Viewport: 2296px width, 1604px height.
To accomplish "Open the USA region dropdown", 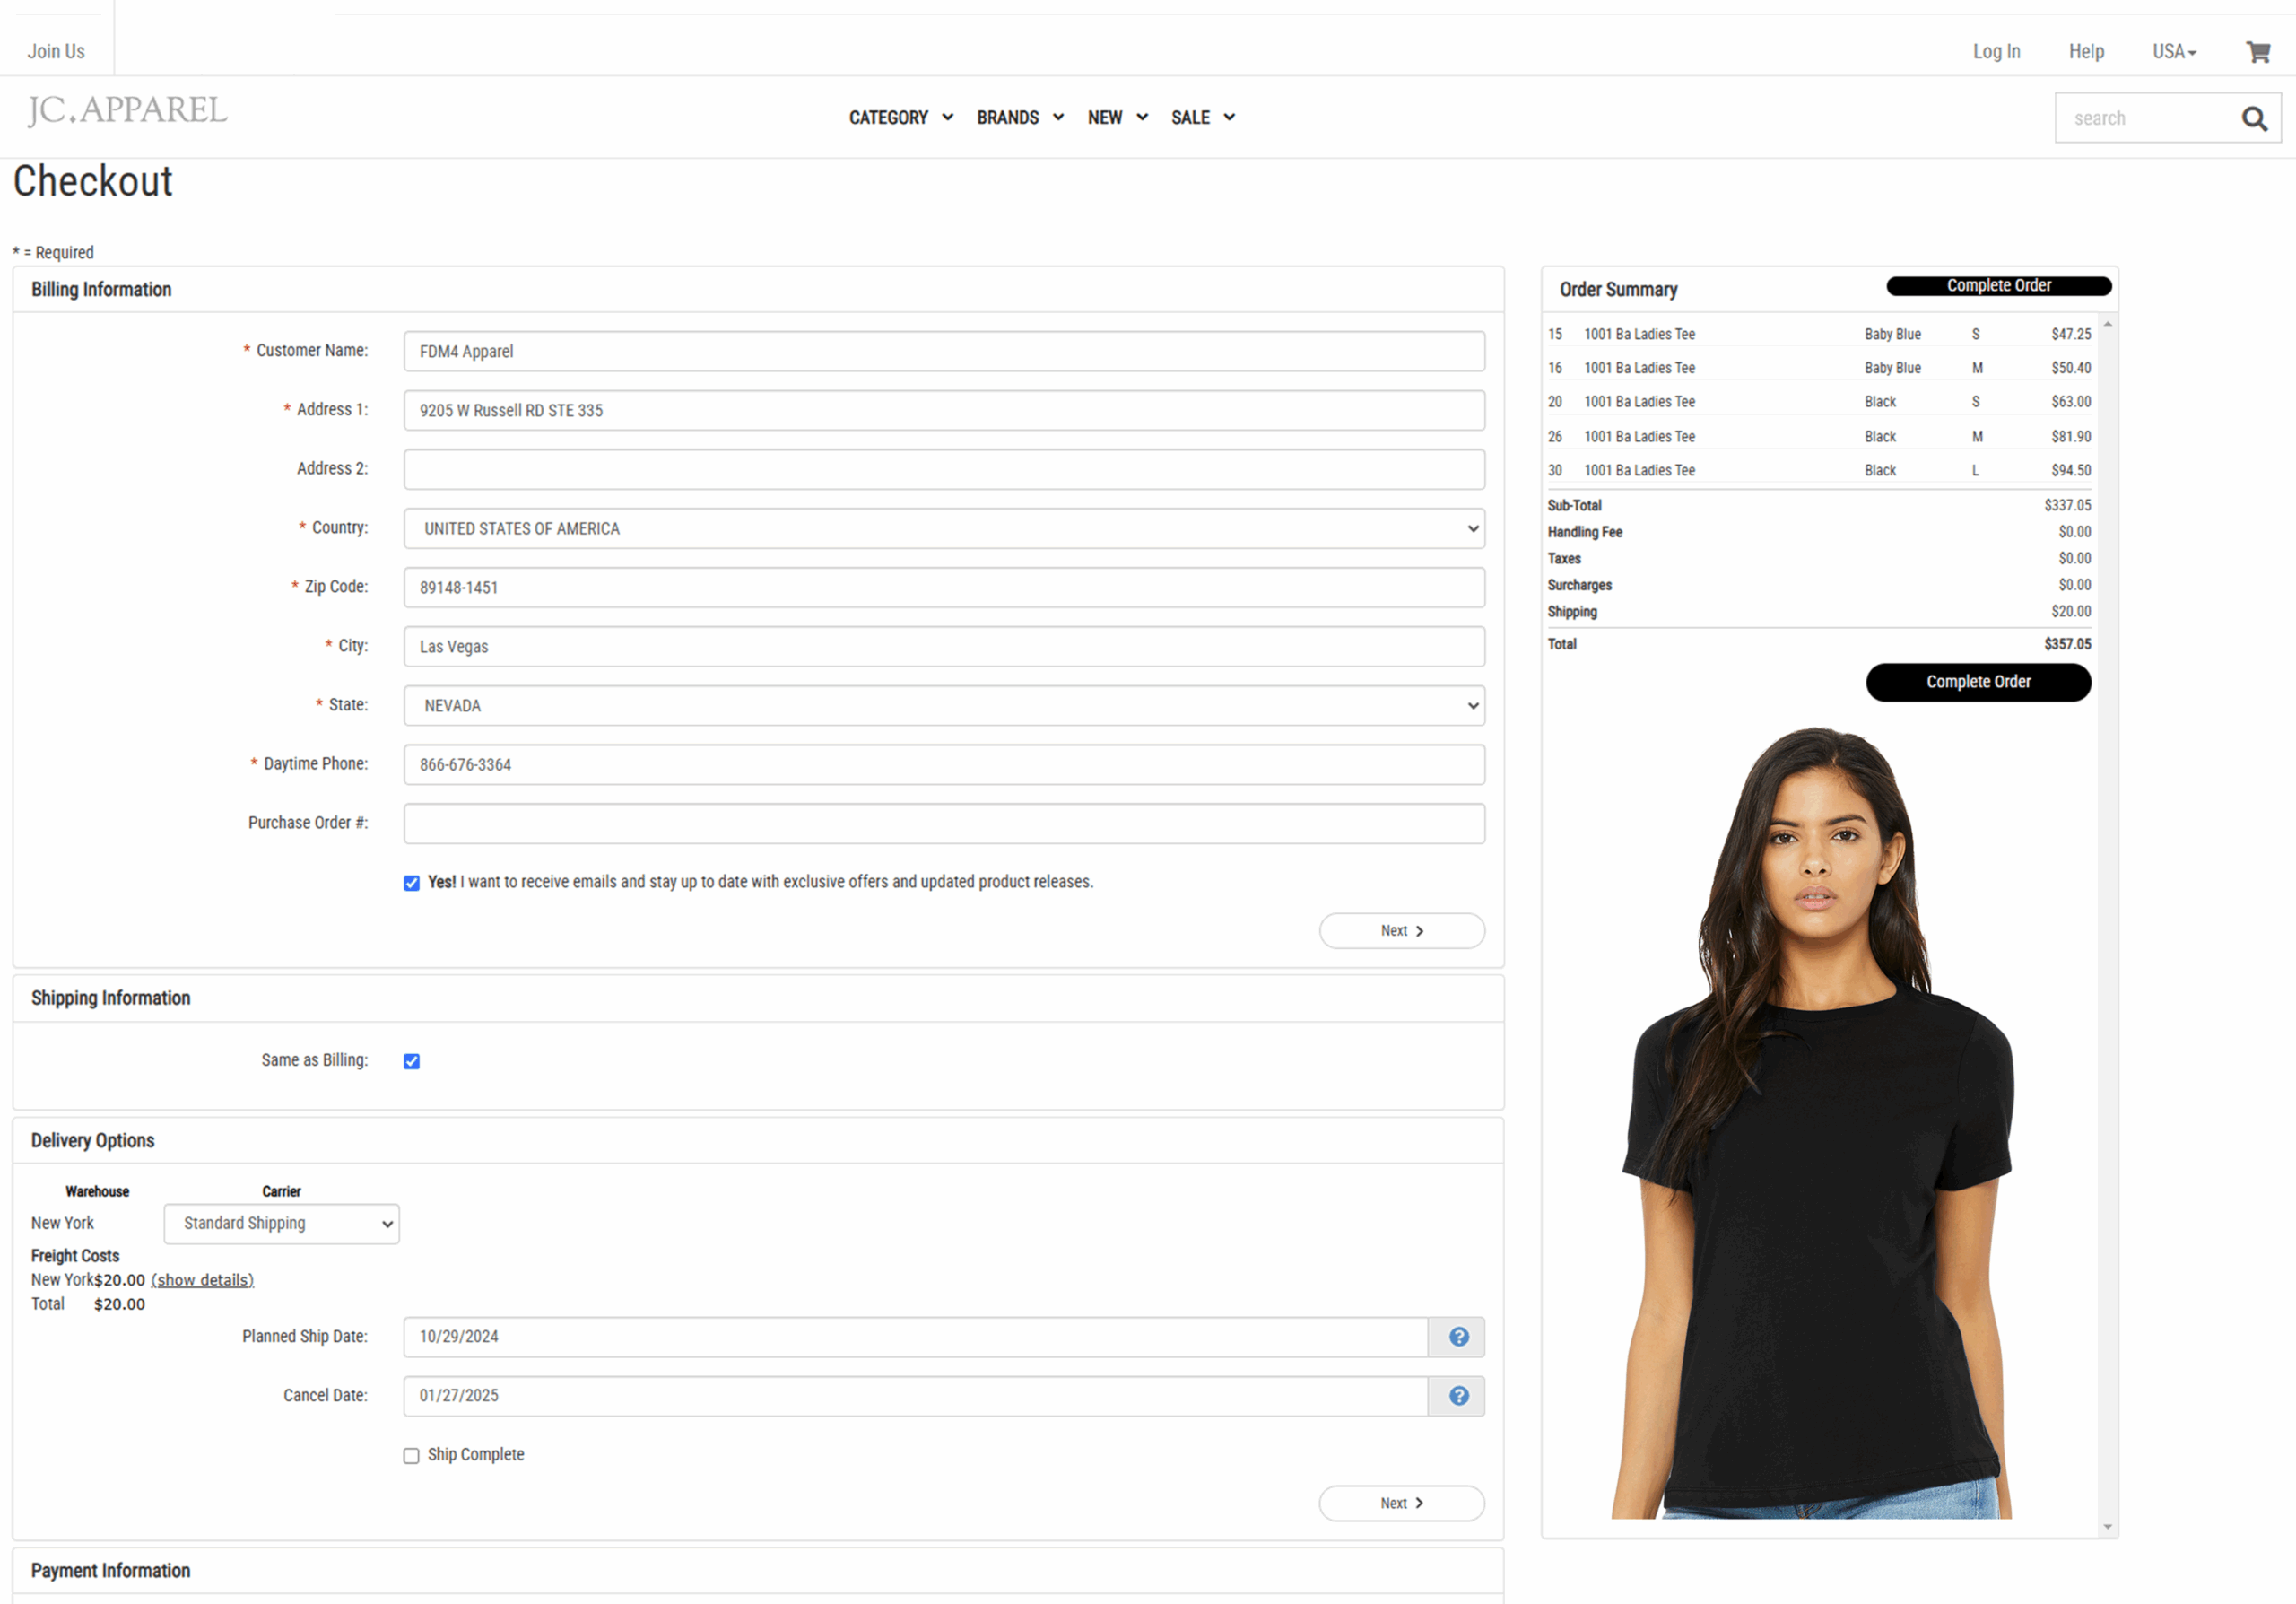I will click(x=2174, y=51).
